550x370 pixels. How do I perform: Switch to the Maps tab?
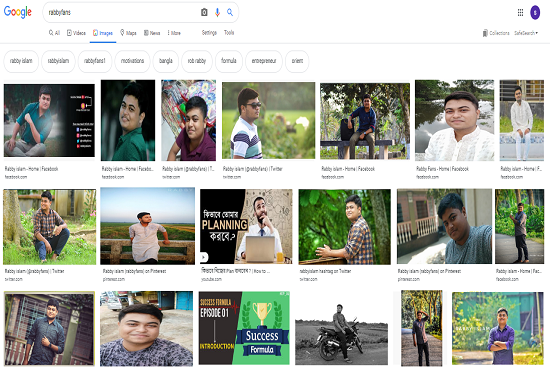128,33
